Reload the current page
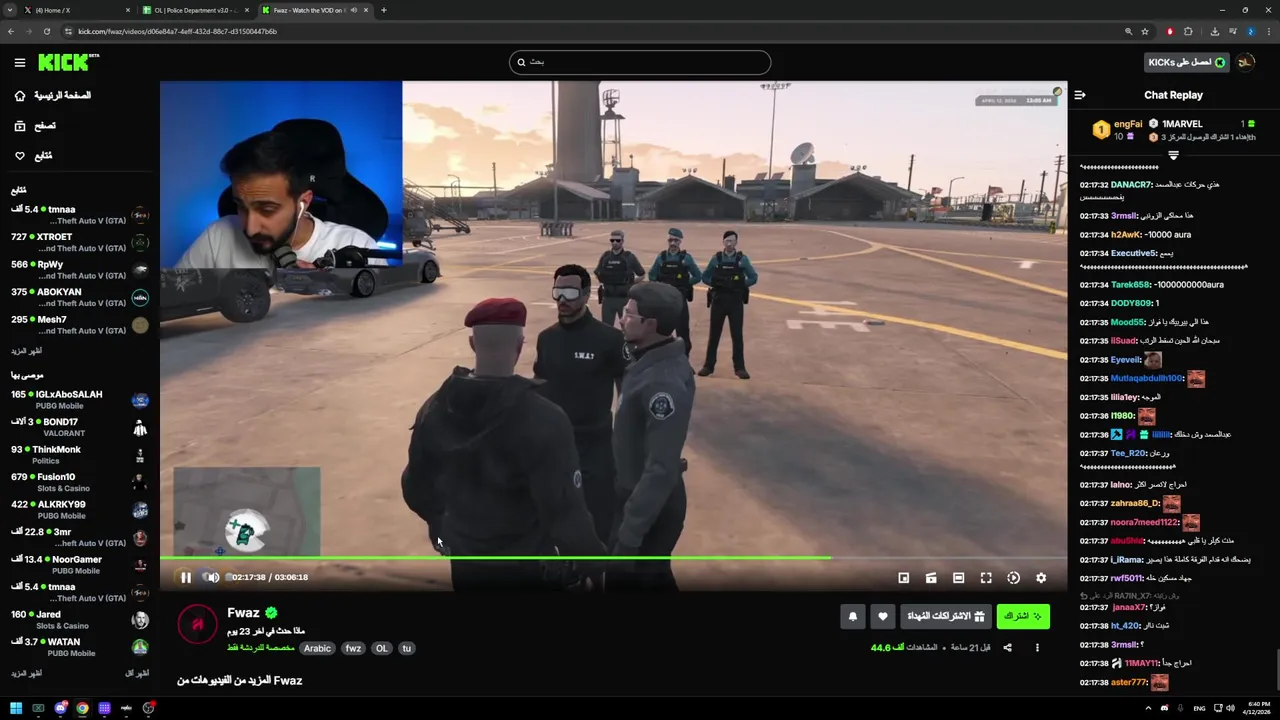1280x720 pixels. 46,31
